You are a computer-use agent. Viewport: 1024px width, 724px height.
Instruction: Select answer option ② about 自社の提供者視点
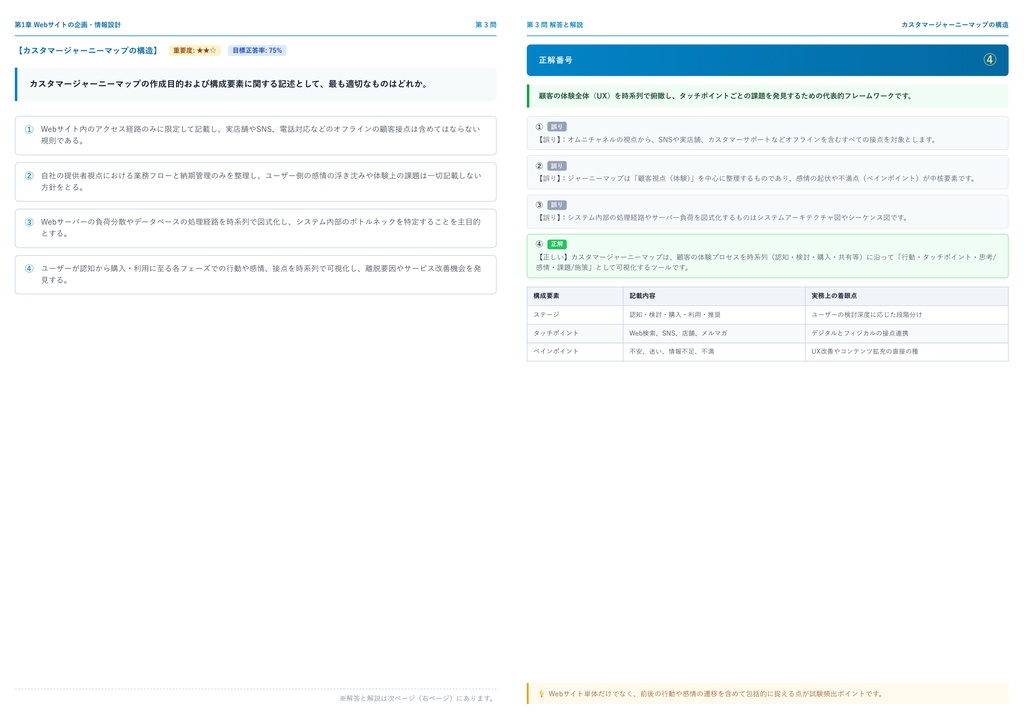(x=255, y=181)
